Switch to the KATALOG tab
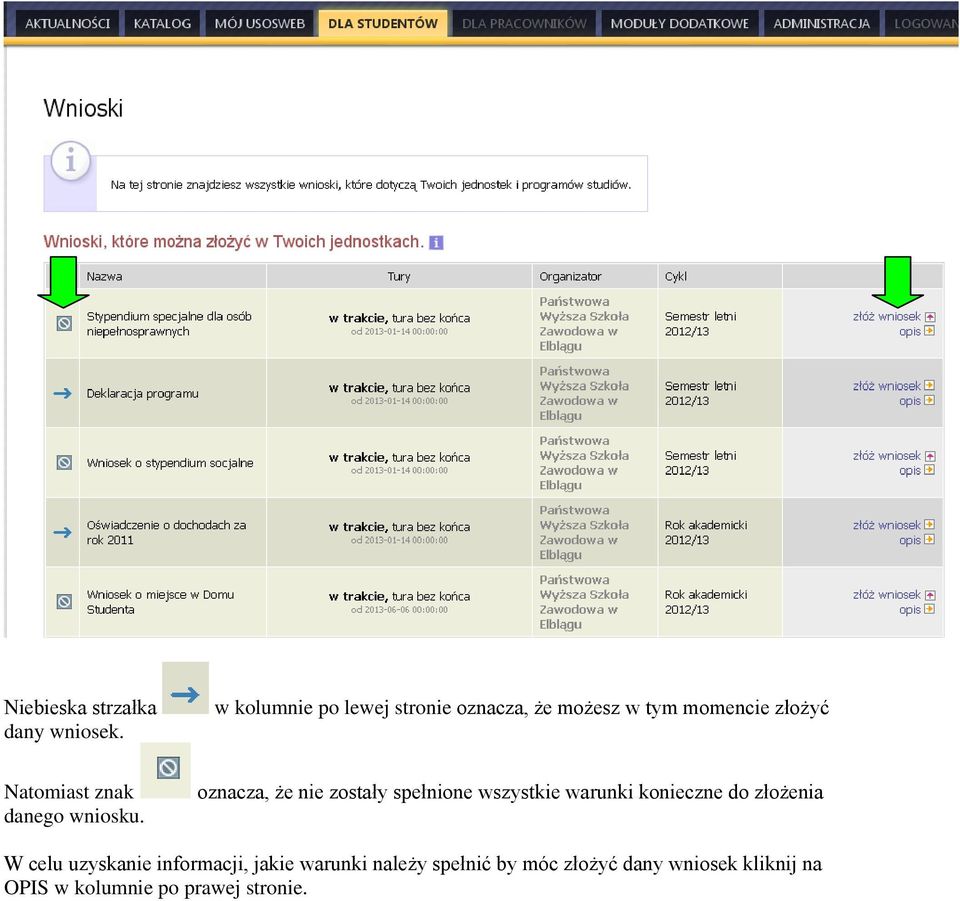 point(162,23)
